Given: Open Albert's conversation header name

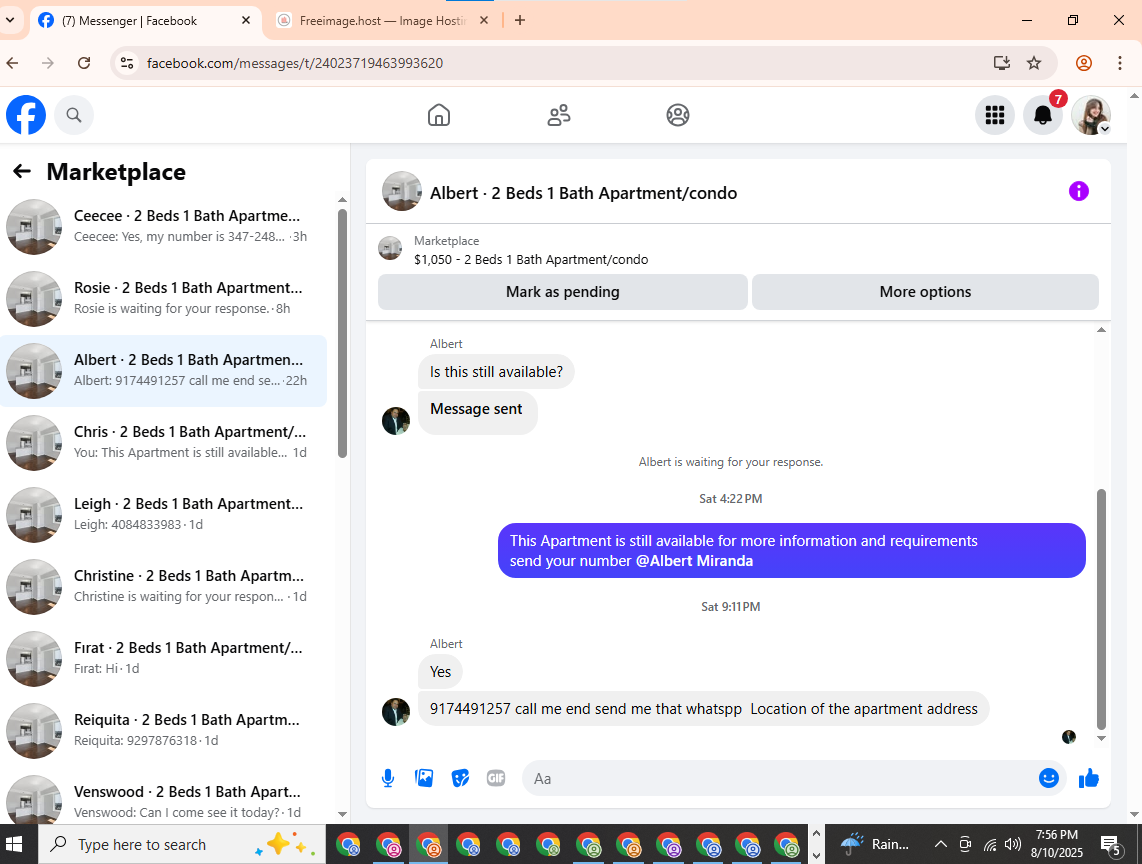Looking at the screenshot, I should [583, 193].
